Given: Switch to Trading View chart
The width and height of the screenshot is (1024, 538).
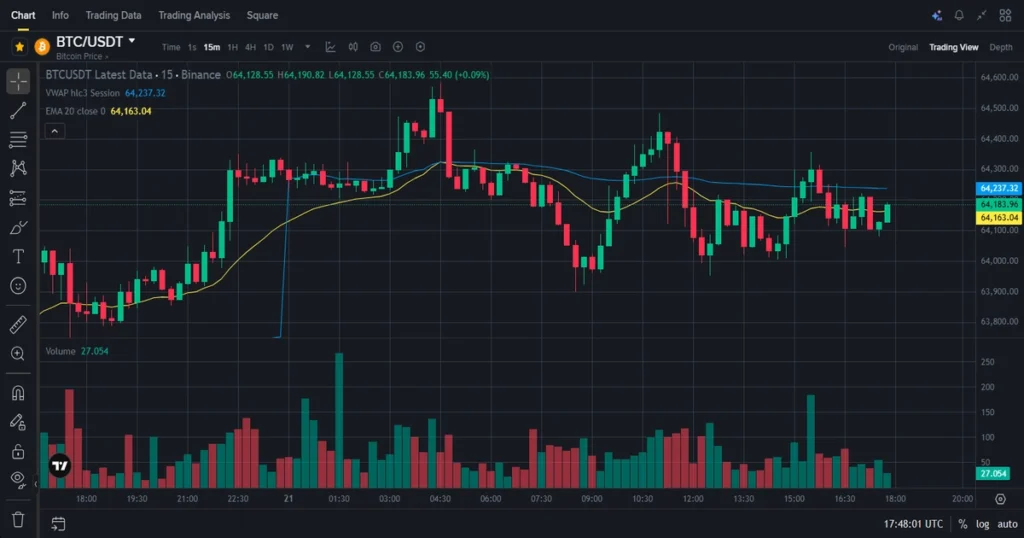Looking at the screenshot, I should pos(953,47).
